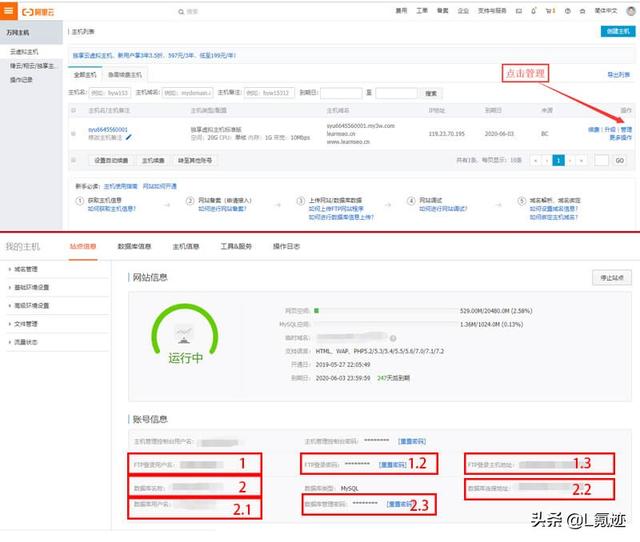The image size is (640, 542).
Task: Click 转至其他账号 button
Action: tap(195, 160)
